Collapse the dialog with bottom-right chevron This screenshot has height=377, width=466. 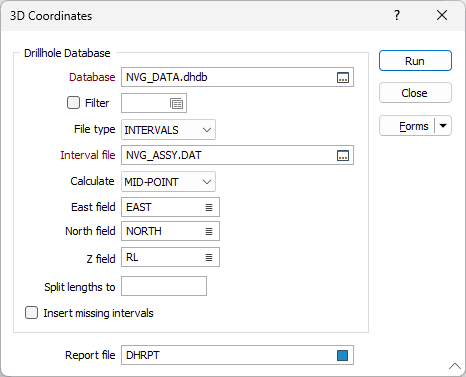click(455, 366)
